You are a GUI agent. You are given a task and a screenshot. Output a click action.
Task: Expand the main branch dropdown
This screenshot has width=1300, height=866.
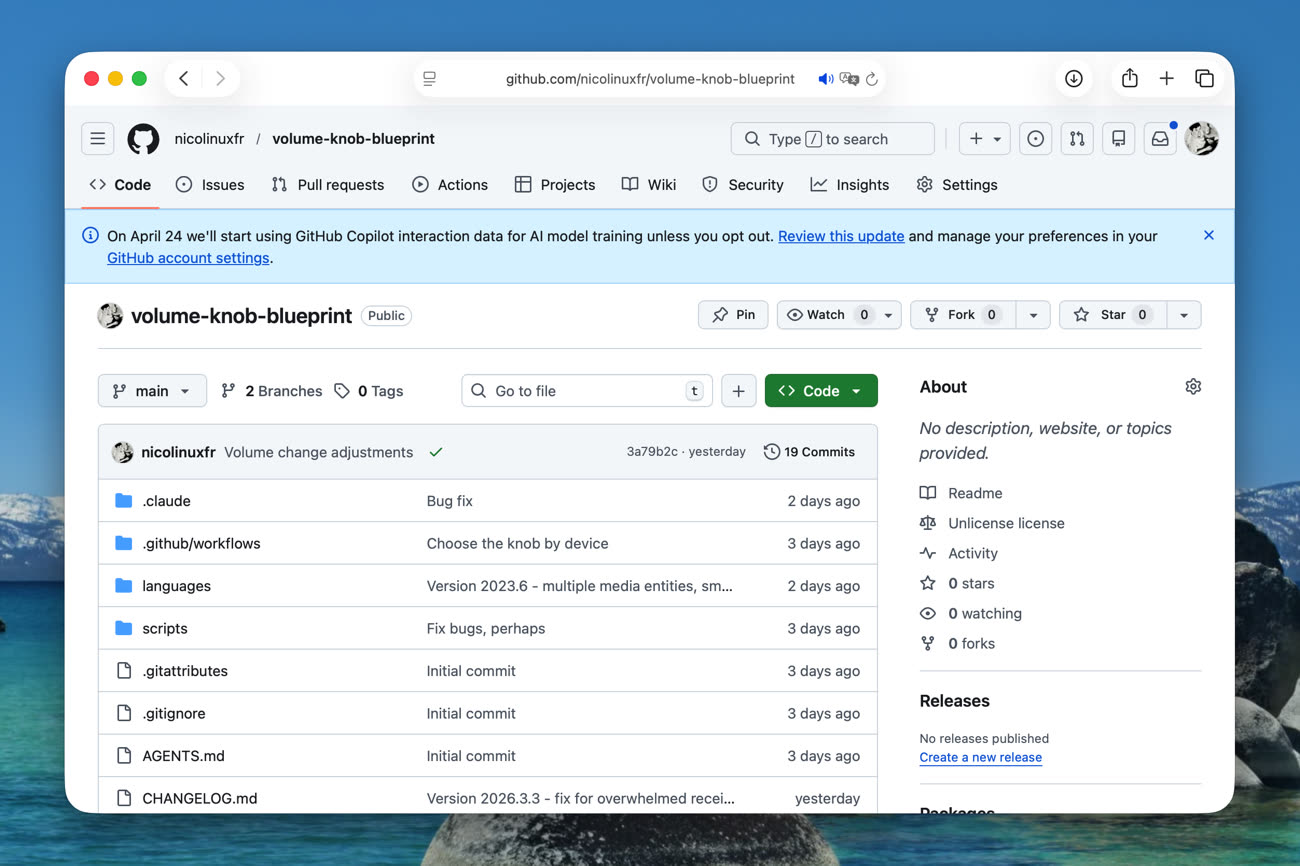pyautogui.click(x=152, y=391)
